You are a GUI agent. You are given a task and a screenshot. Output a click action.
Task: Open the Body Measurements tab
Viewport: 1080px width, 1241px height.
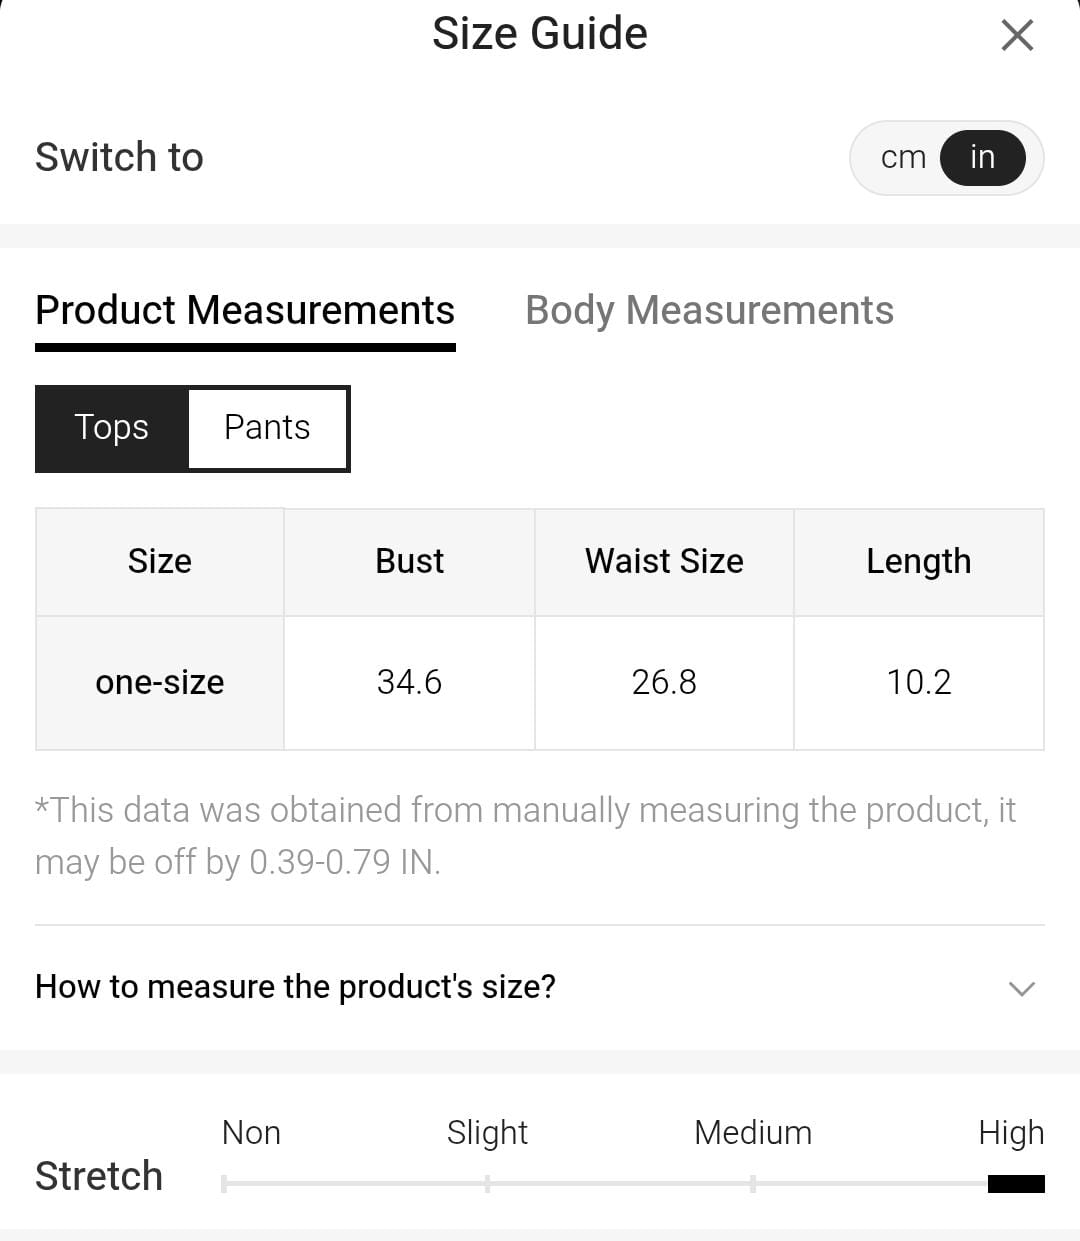point(709,310)
